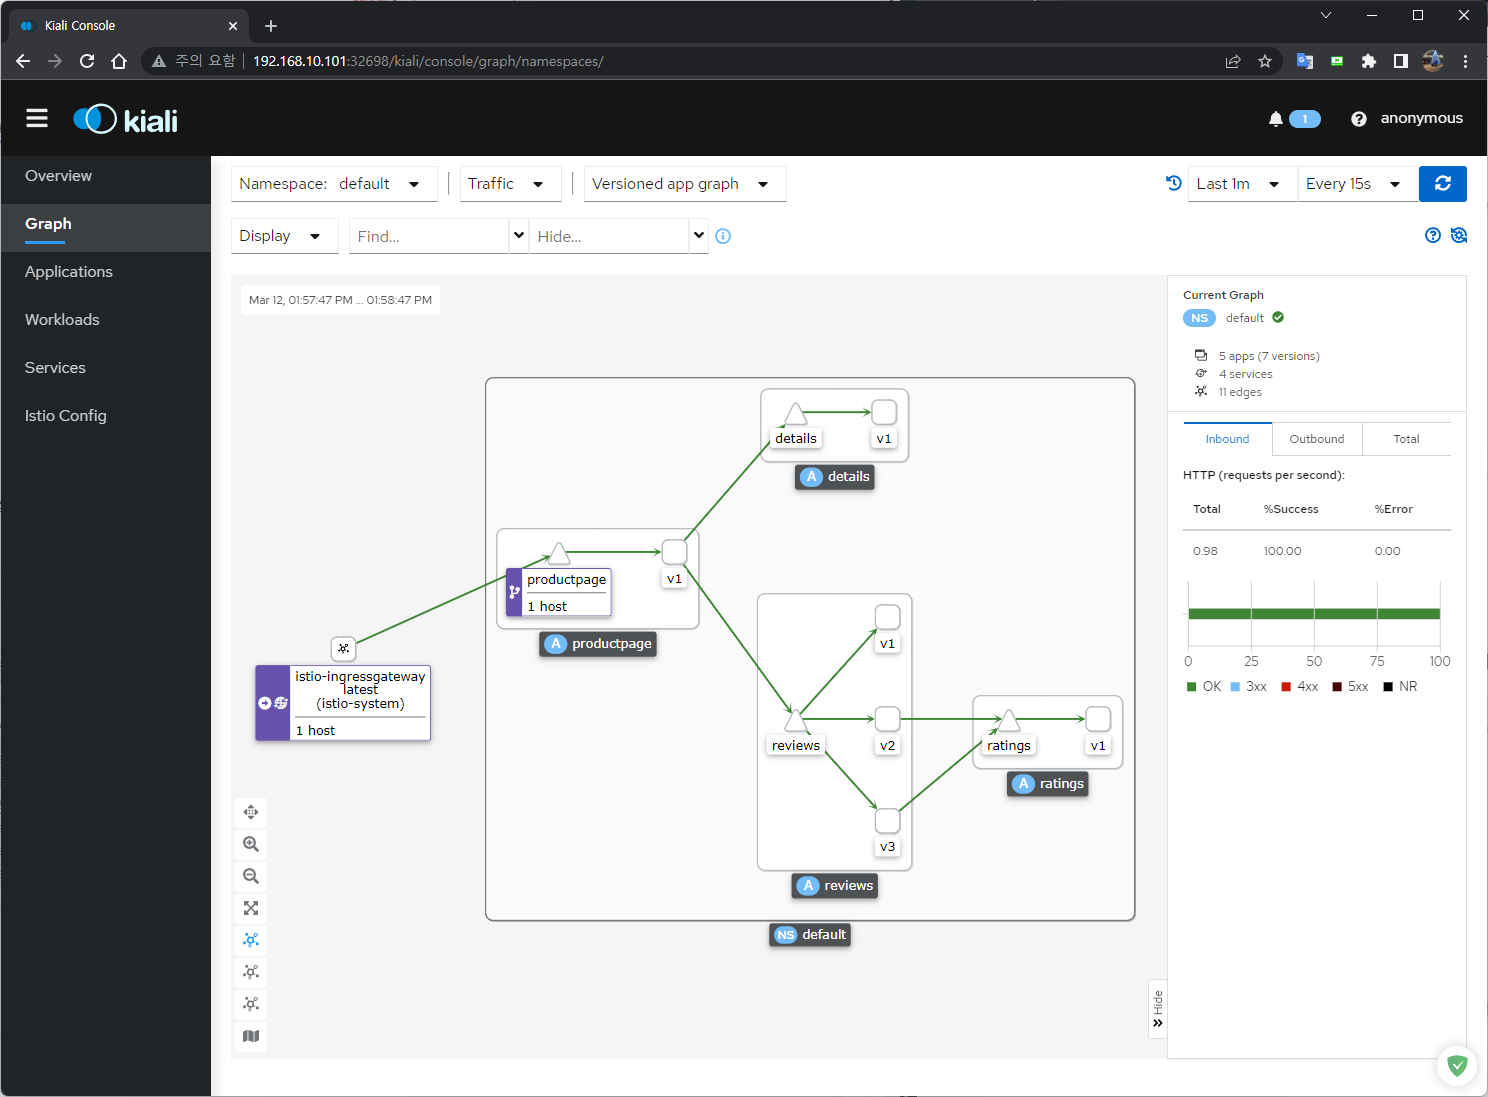The height and width of the screenshot is (1097, 1488).
Task: Open the browser extensions puzzle icon
Action: coord(1369,61)
